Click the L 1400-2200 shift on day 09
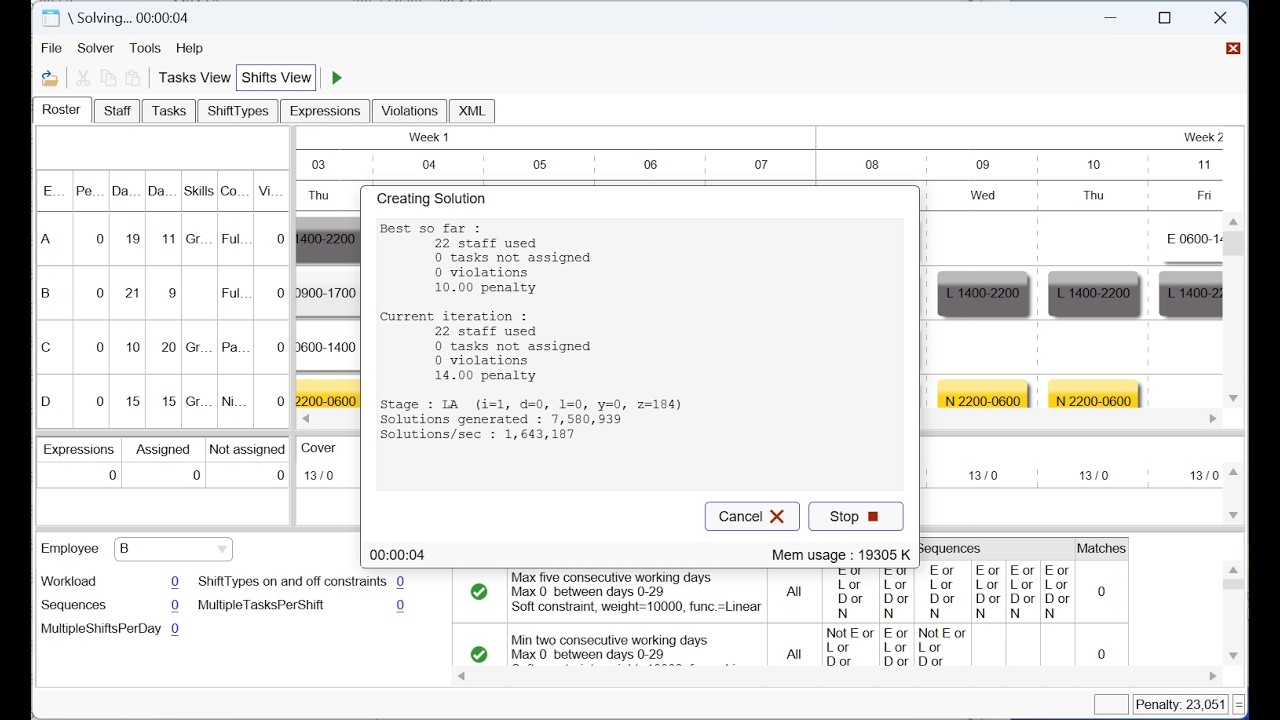The width and height of the screenshot is (1280, 720). 983,294
